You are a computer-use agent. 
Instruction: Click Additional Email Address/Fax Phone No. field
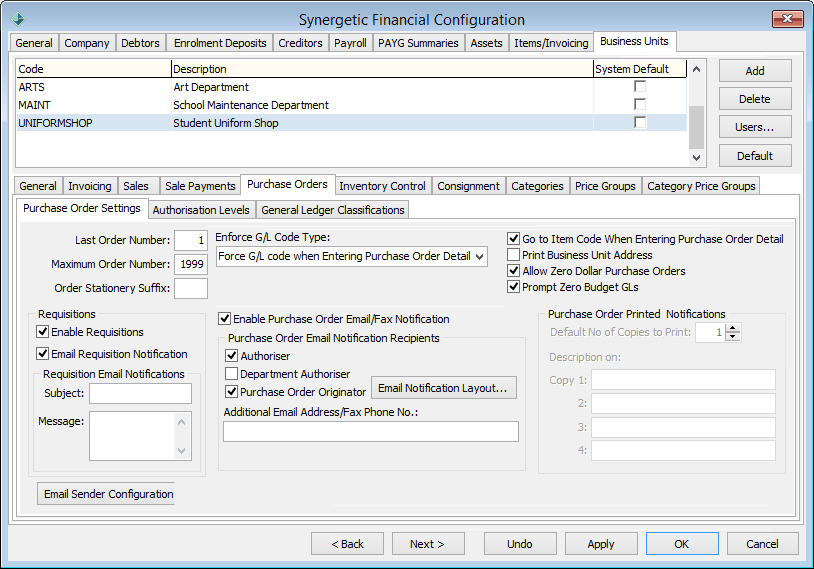click(371, 431)
